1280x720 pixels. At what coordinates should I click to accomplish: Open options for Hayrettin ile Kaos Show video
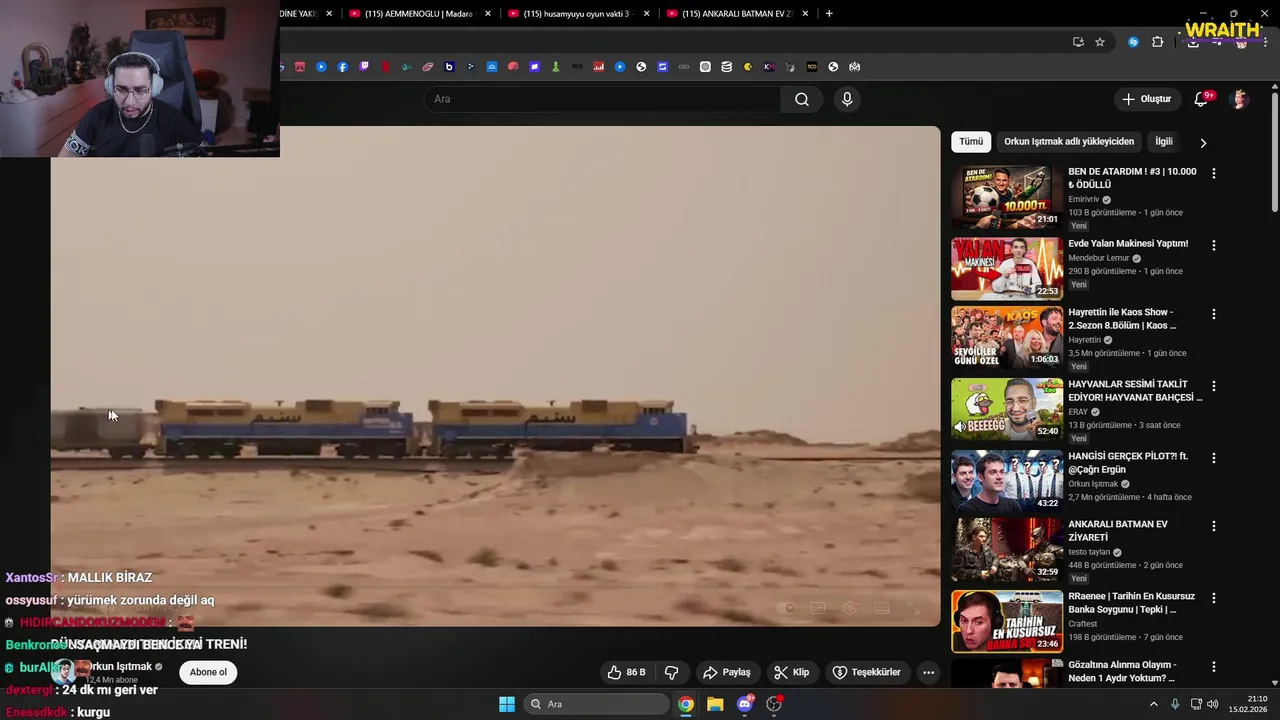(1213, 314)
